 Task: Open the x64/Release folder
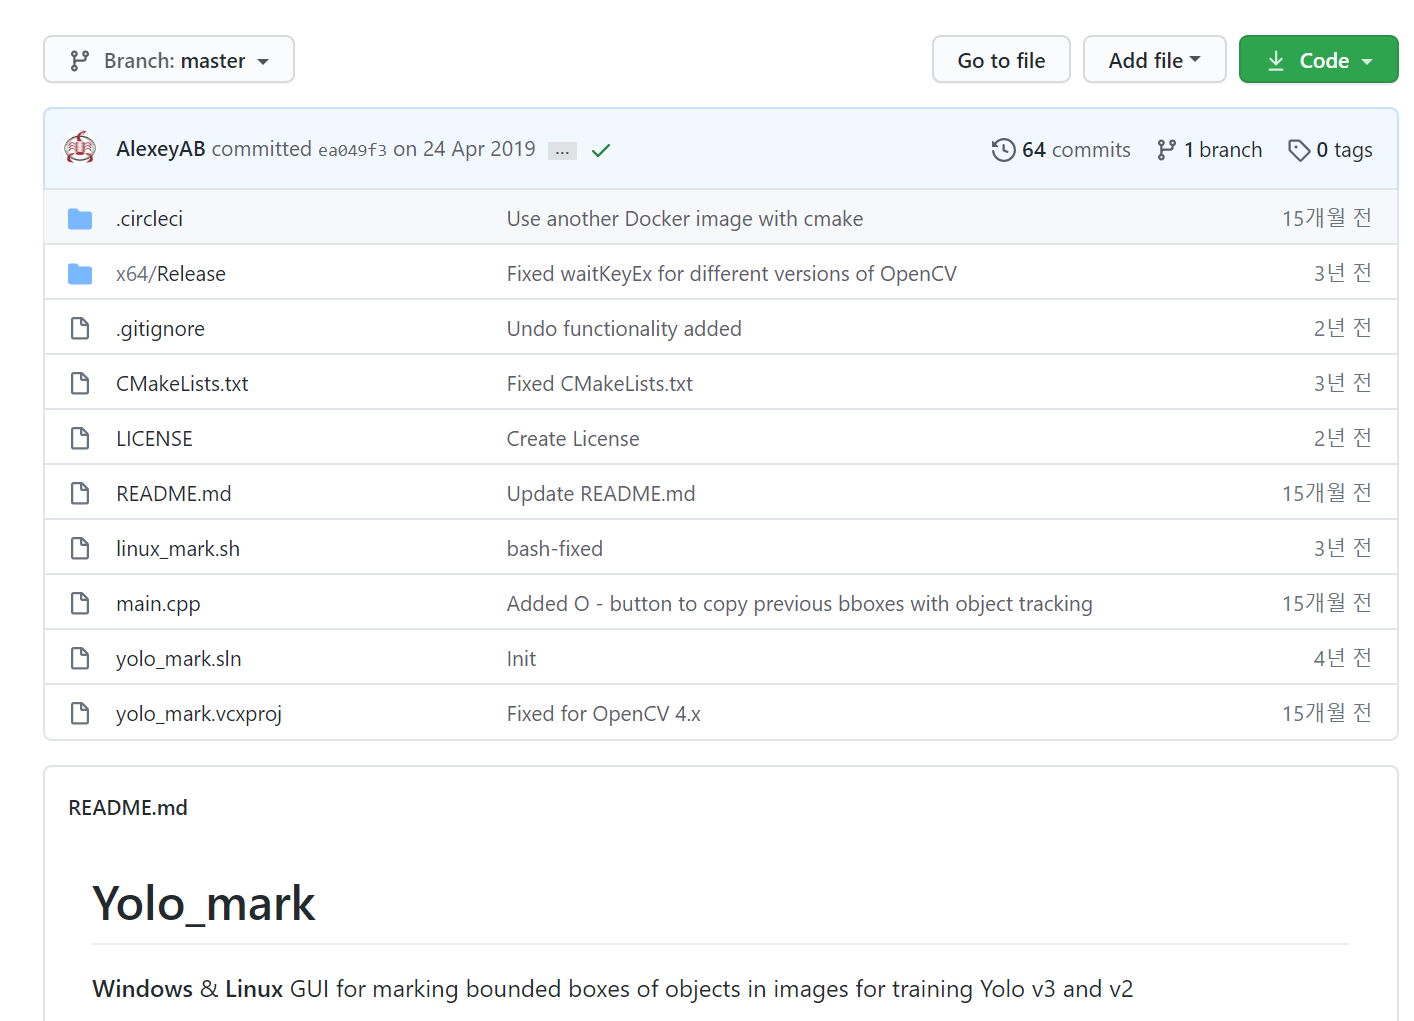pos(171,274)
